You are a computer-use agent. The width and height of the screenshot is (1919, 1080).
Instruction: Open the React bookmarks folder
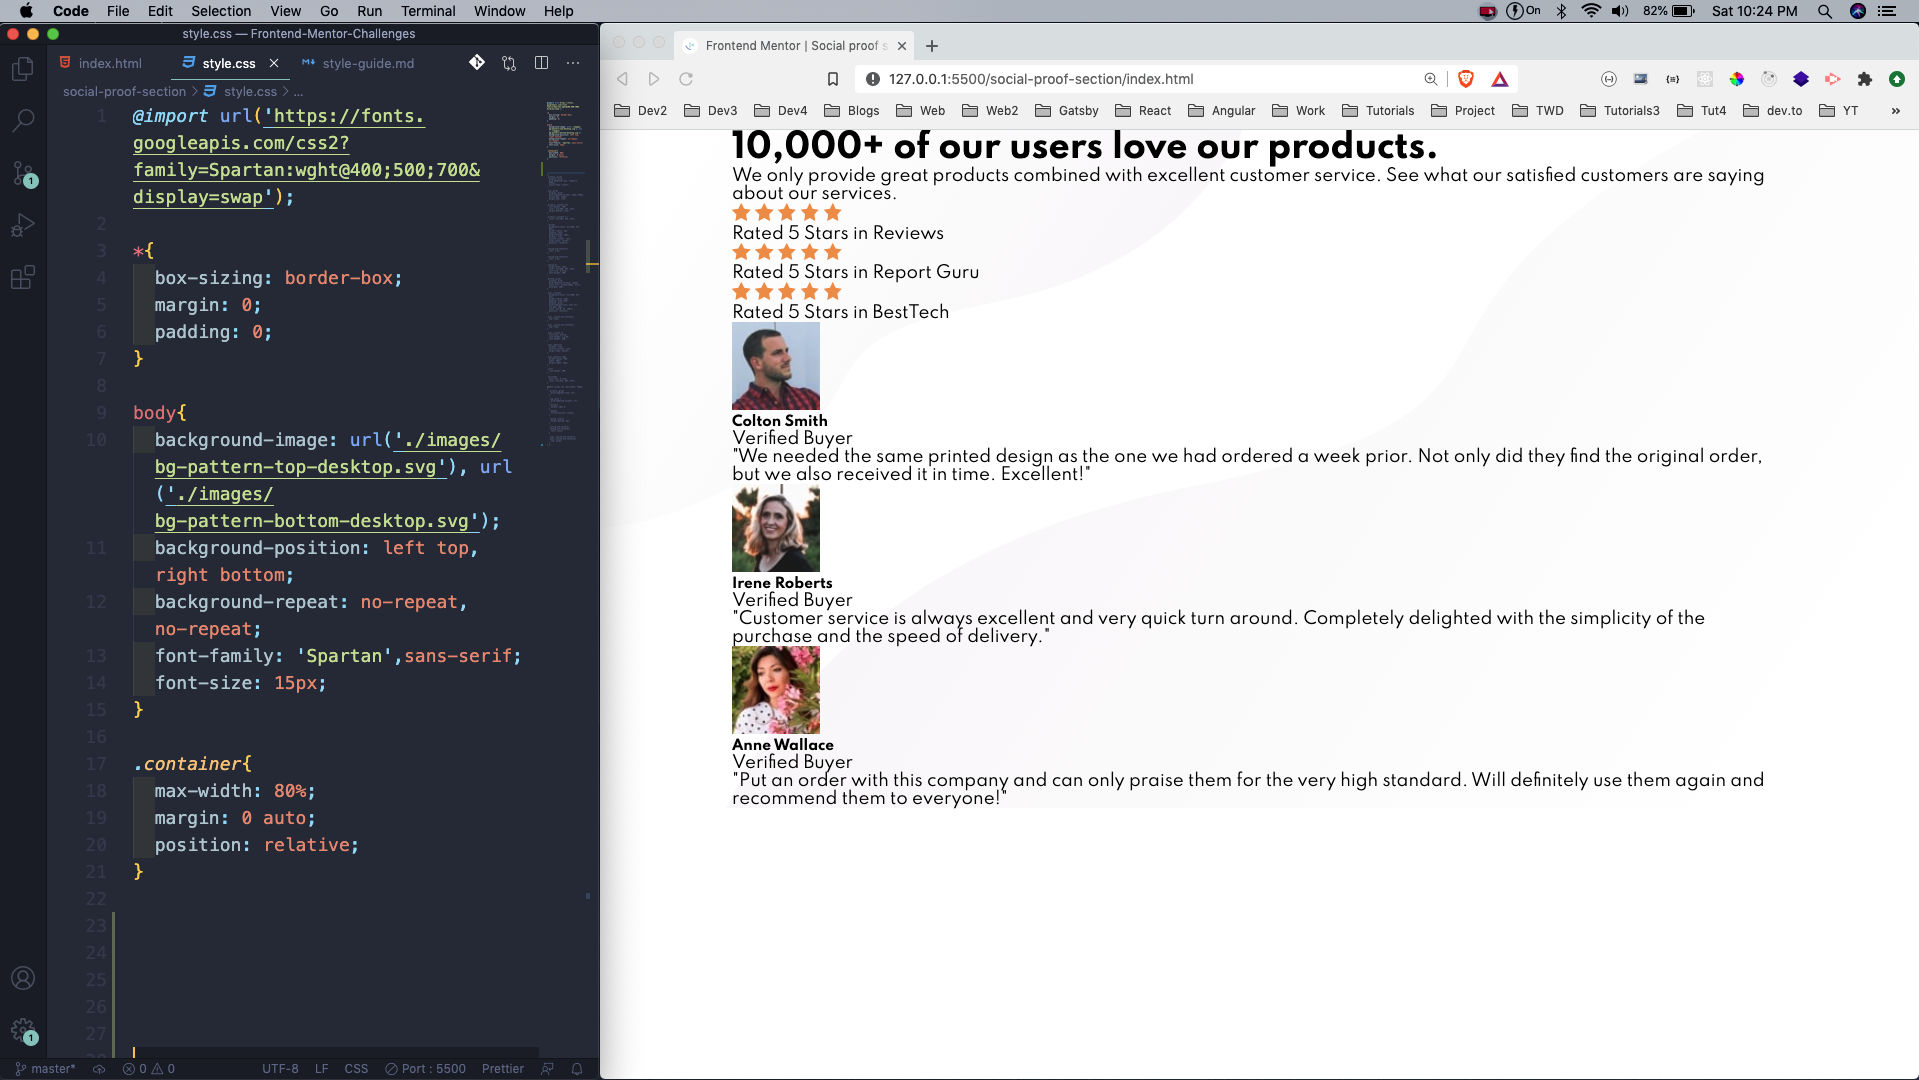tap(1142, 111)
